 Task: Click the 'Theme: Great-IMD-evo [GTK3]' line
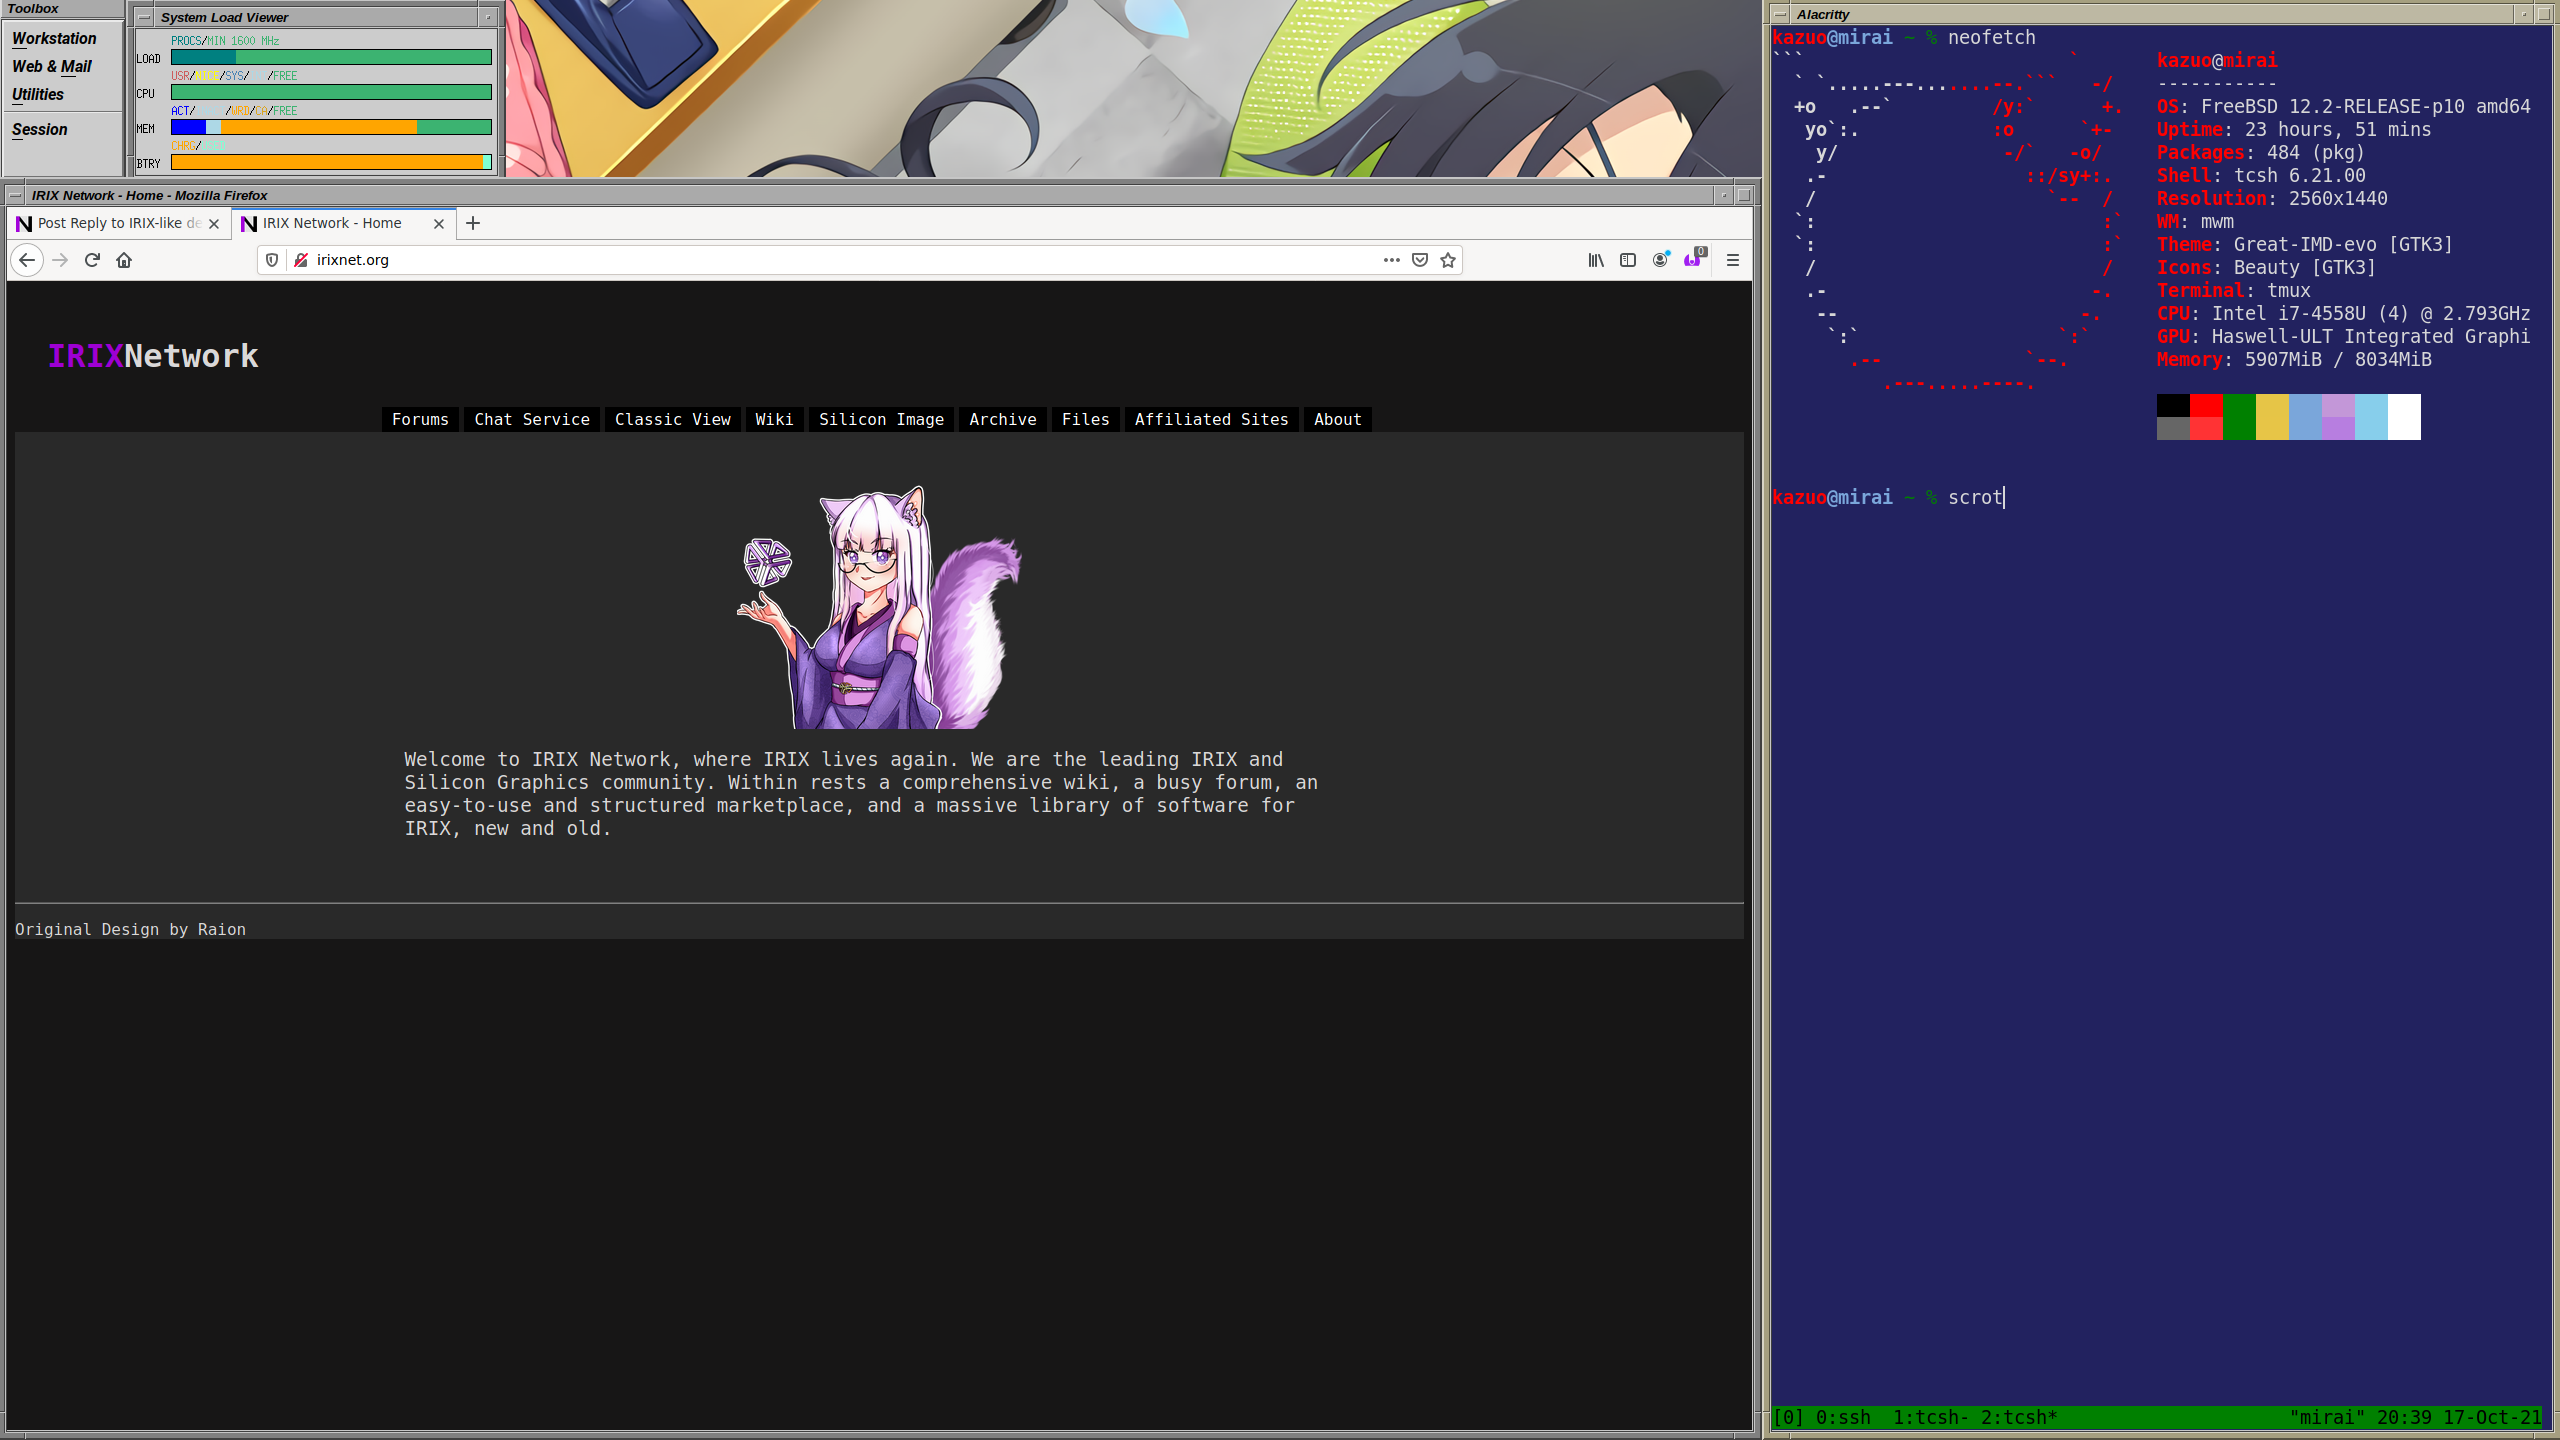click(x=2305, y=244)
